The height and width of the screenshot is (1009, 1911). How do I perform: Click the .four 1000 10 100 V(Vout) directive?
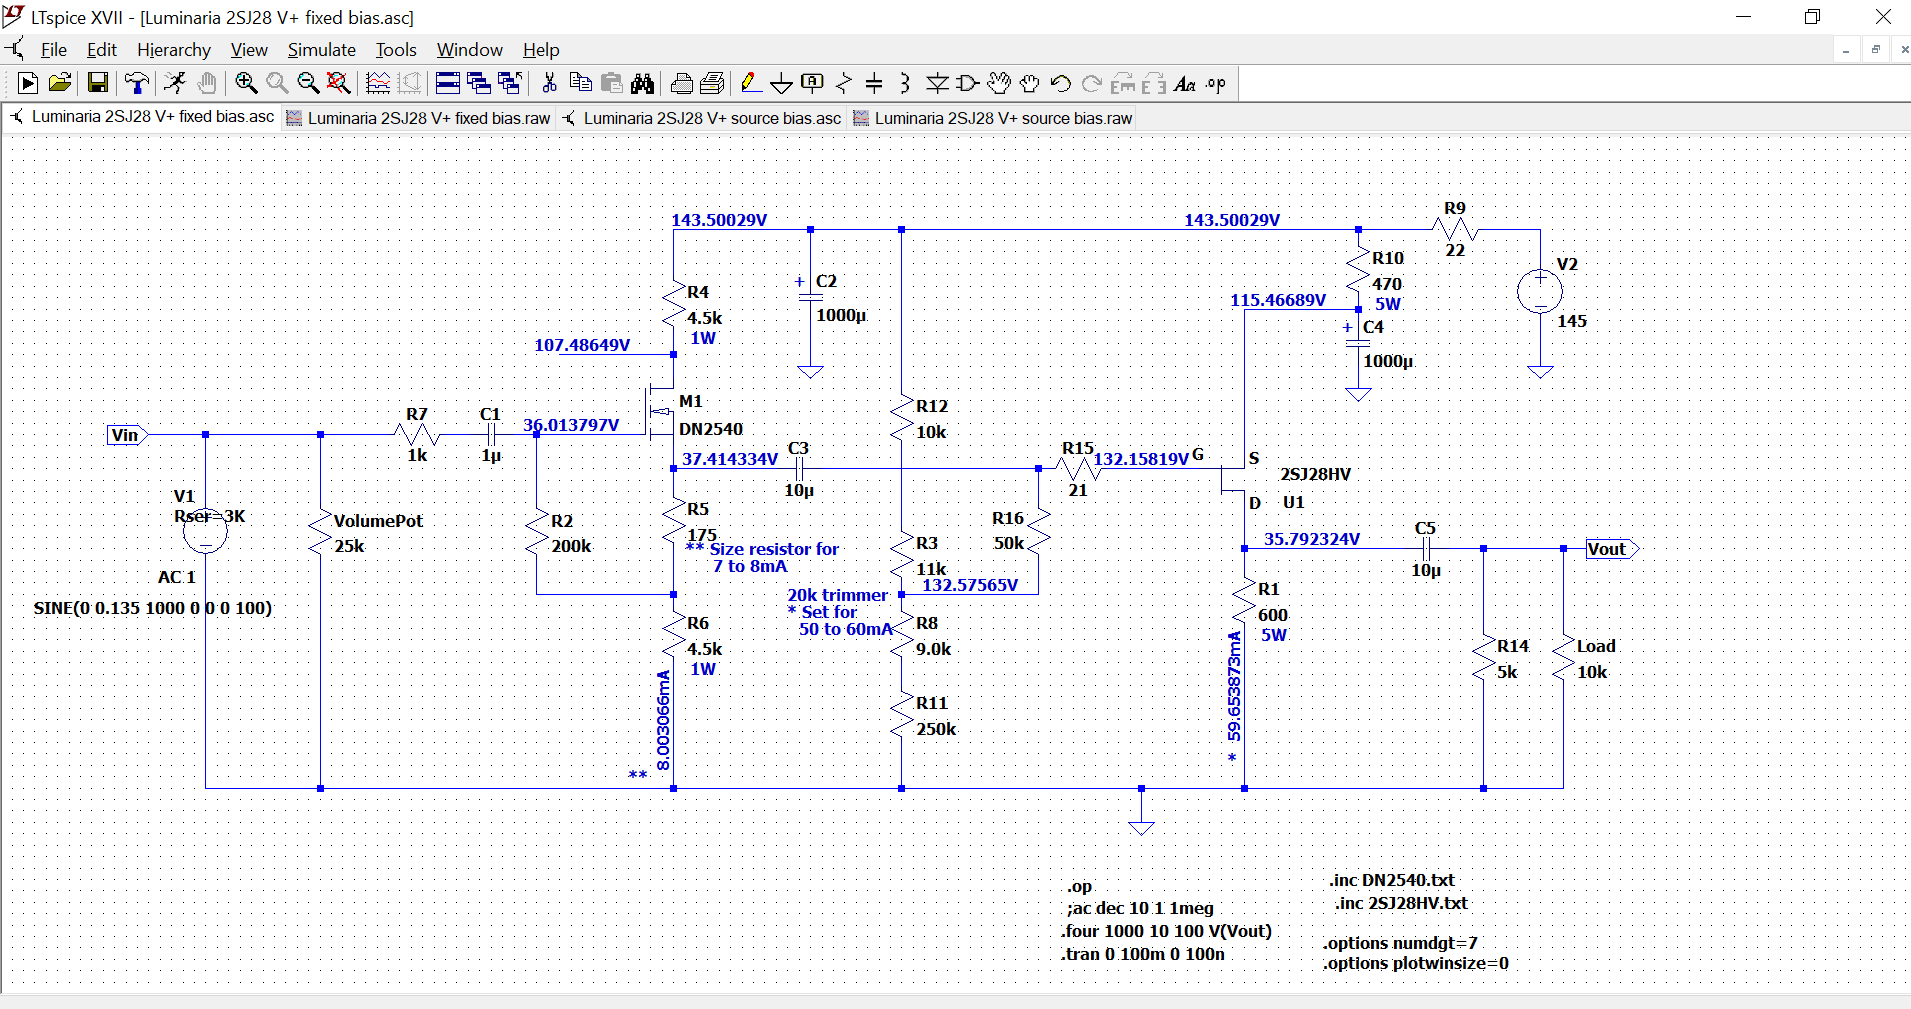pos(1167,931)
